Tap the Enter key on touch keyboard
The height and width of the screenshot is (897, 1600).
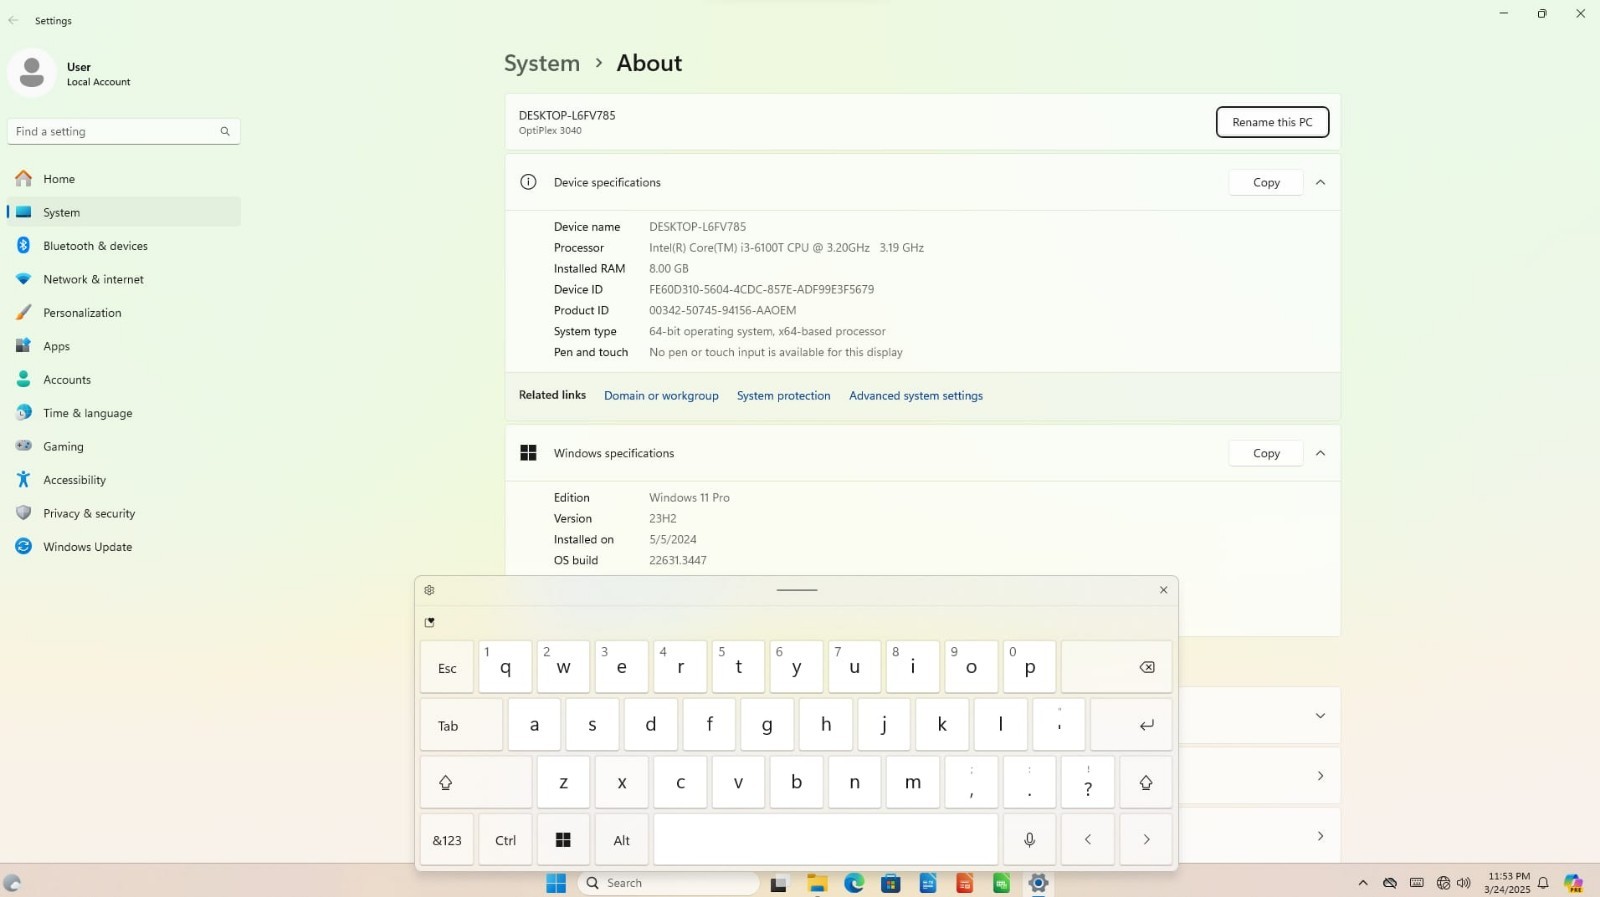pos(1131,725)
